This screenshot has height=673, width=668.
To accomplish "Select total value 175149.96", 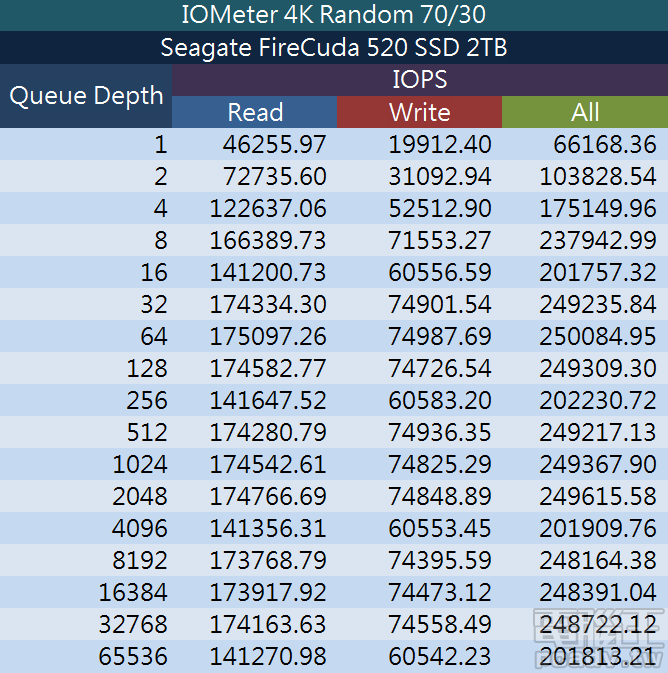I will 598,208.
